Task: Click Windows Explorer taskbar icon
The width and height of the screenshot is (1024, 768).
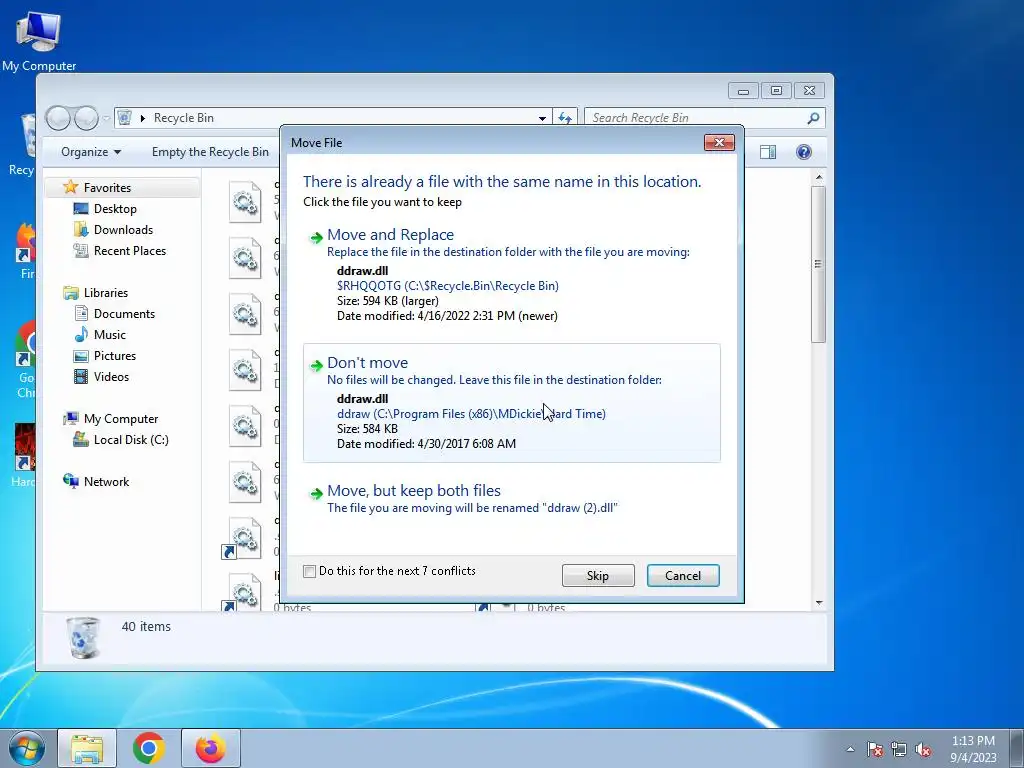Action: coord(87,748)
